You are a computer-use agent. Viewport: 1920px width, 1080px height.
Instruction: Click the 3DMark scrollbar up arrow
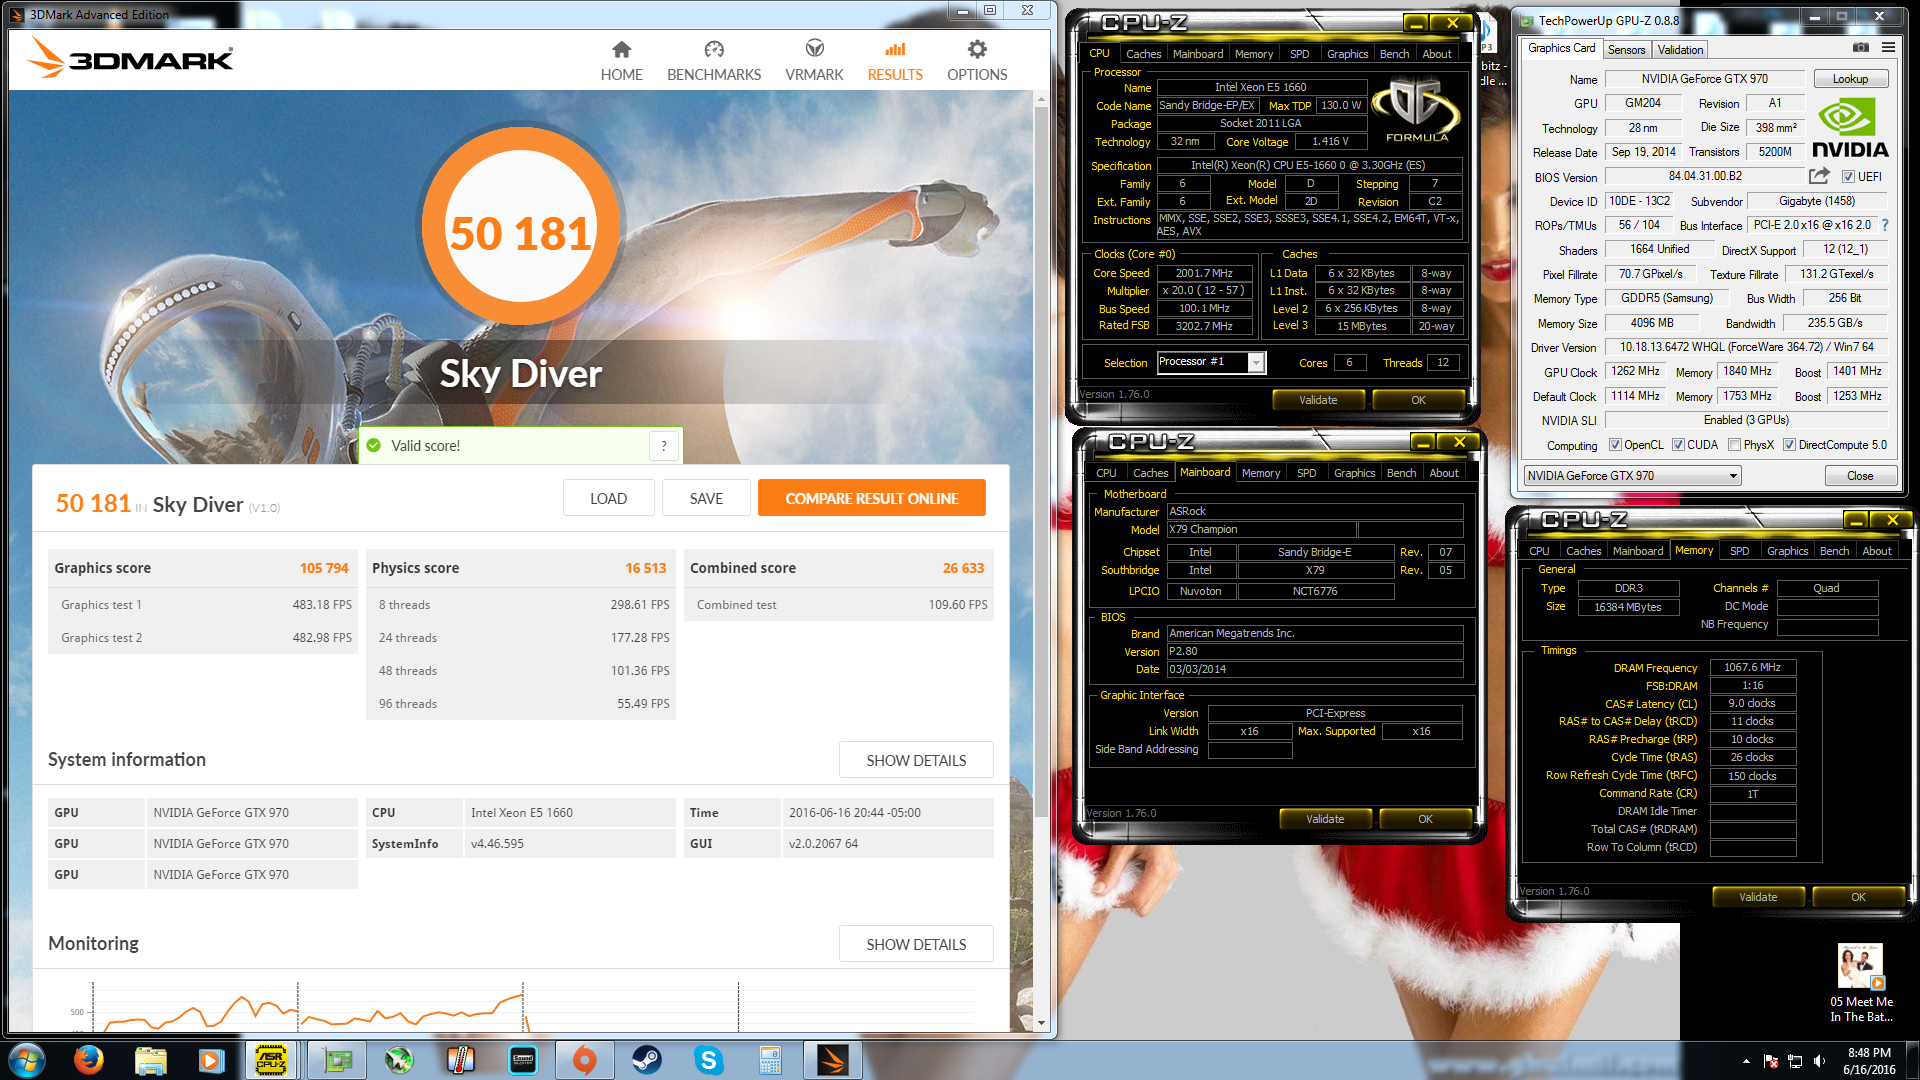[1041, 99]
